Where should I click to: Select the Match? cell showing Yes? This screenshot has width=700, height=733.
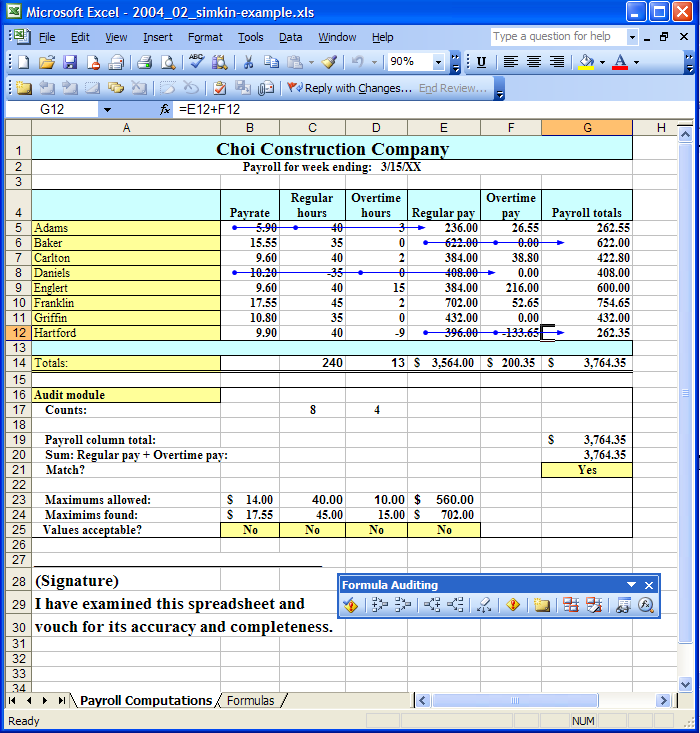click(x=587, y=470)
